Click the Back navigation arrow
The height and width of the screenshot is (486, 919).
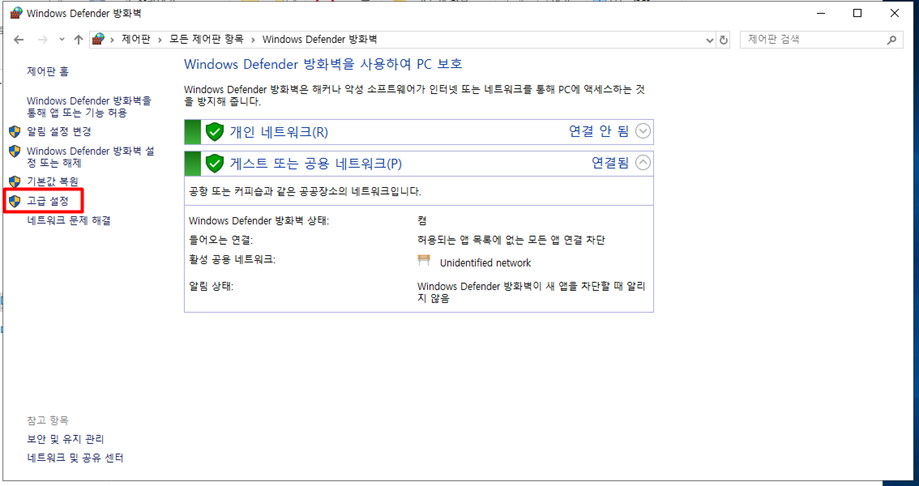(x=19, y=40)
